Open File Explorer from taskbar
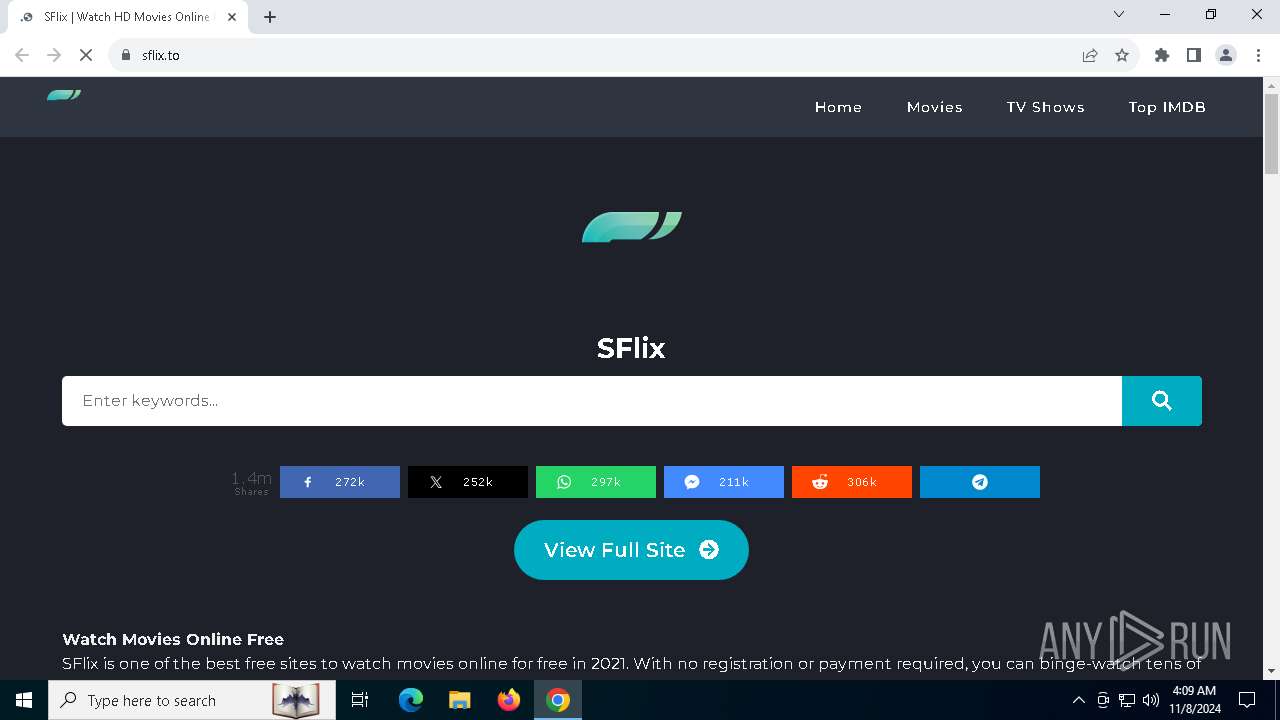Screen dimensions: 1280x720 (459, 700)
